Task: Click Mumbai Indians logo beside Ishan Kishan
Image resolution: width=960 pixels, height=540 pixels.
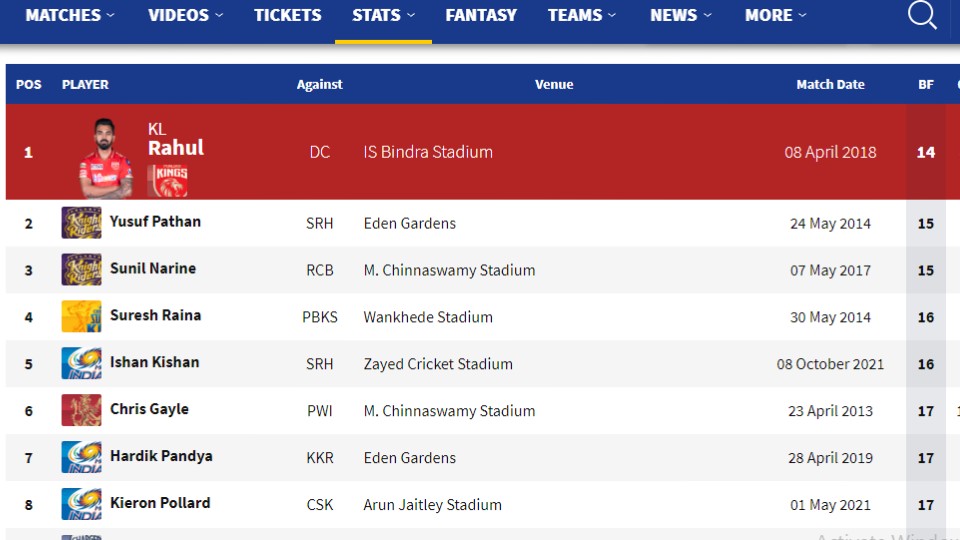Action: click(81, 364)
